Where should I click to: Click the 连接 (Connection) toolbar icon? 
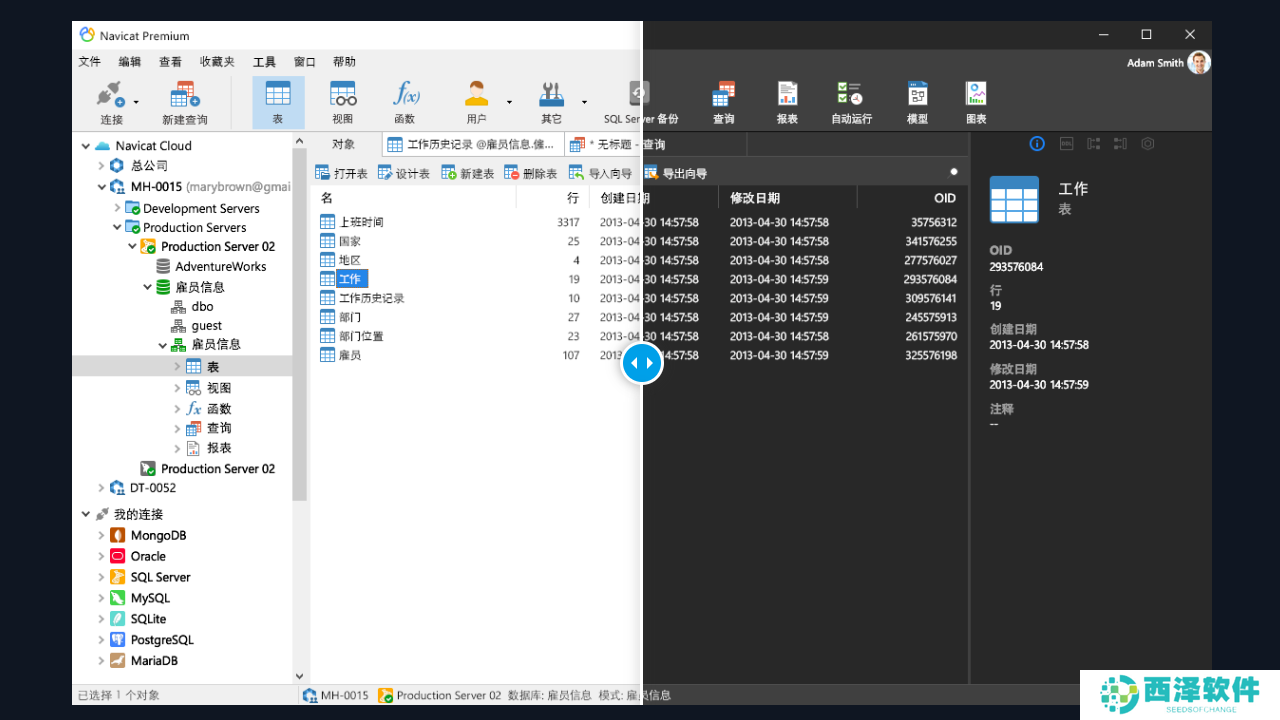click(109, 95)
